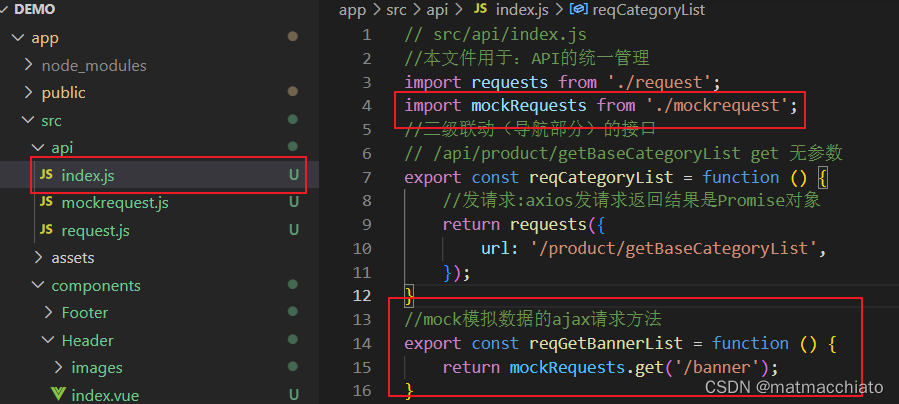Click Vue icon beside index.vue

pos(58,395)
